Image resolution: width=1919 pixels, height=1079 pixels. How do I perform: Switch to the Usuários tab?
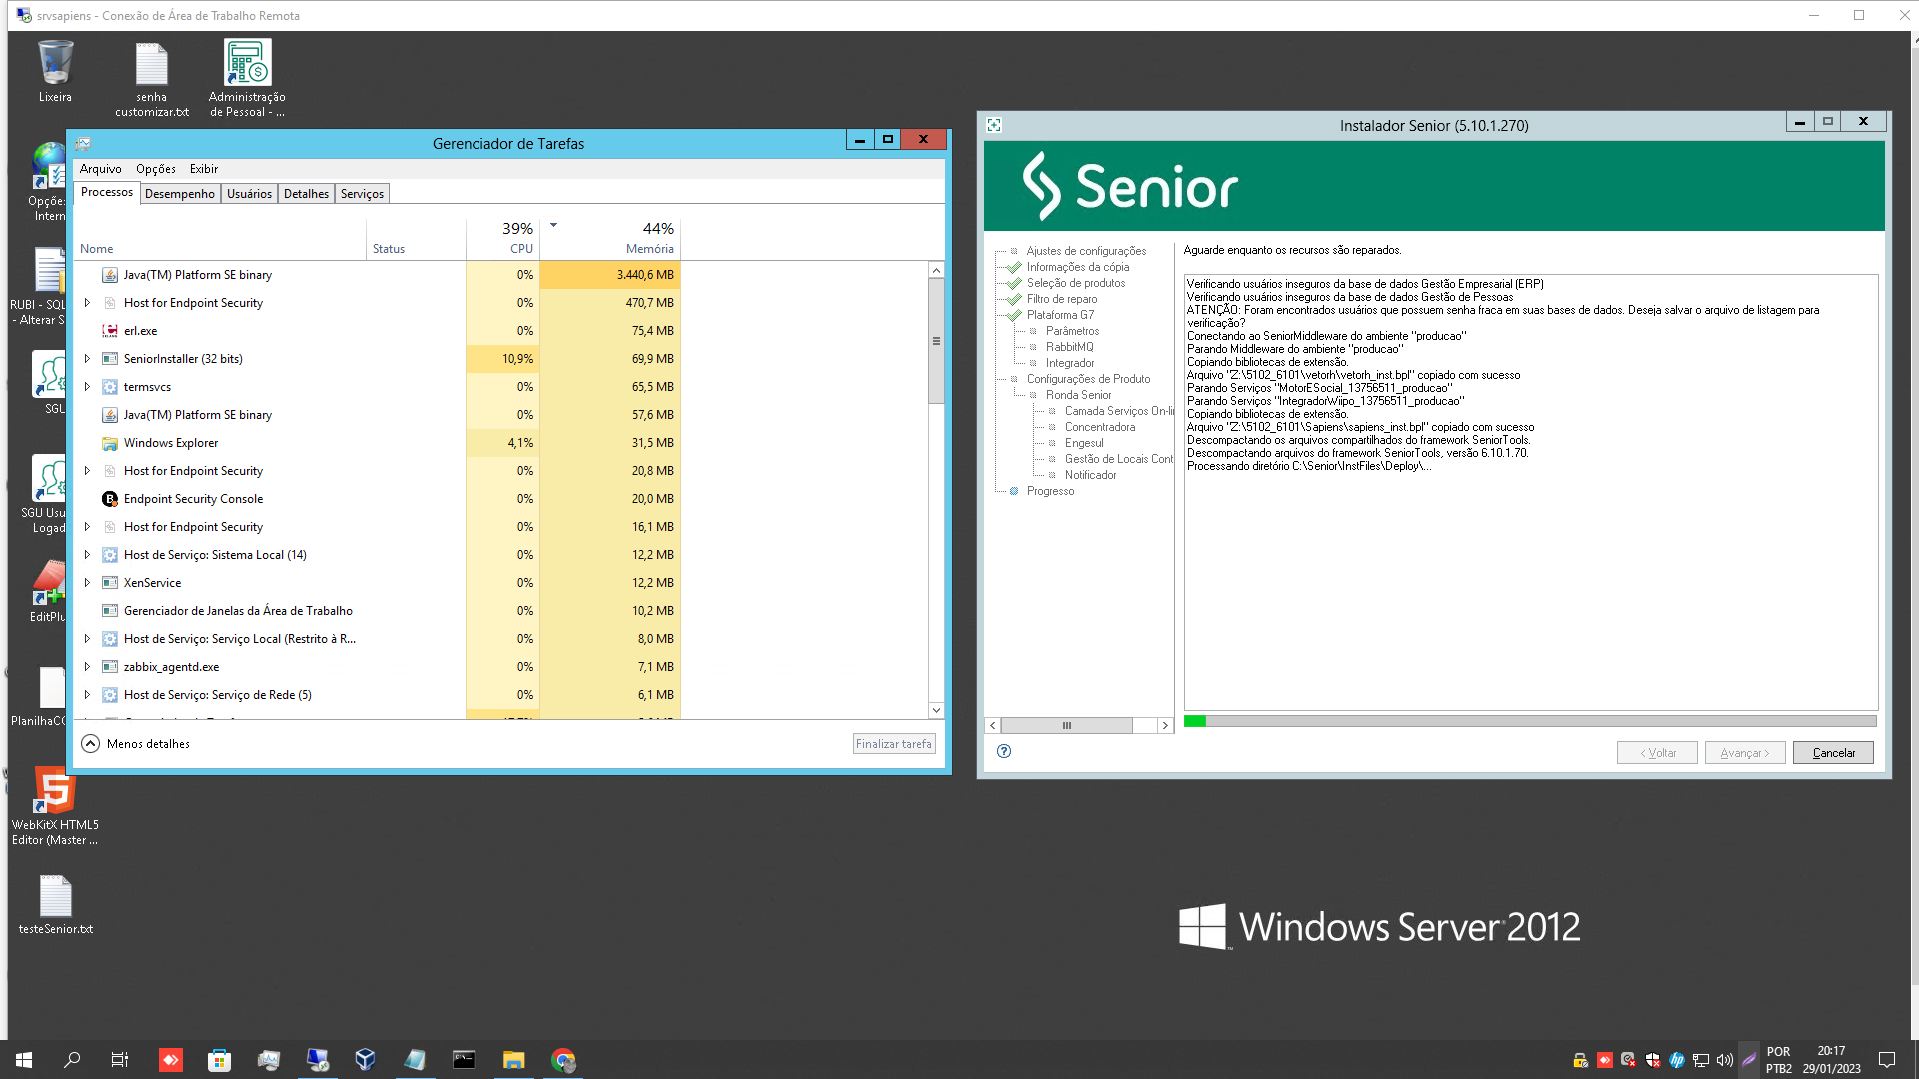click(249, 194)
